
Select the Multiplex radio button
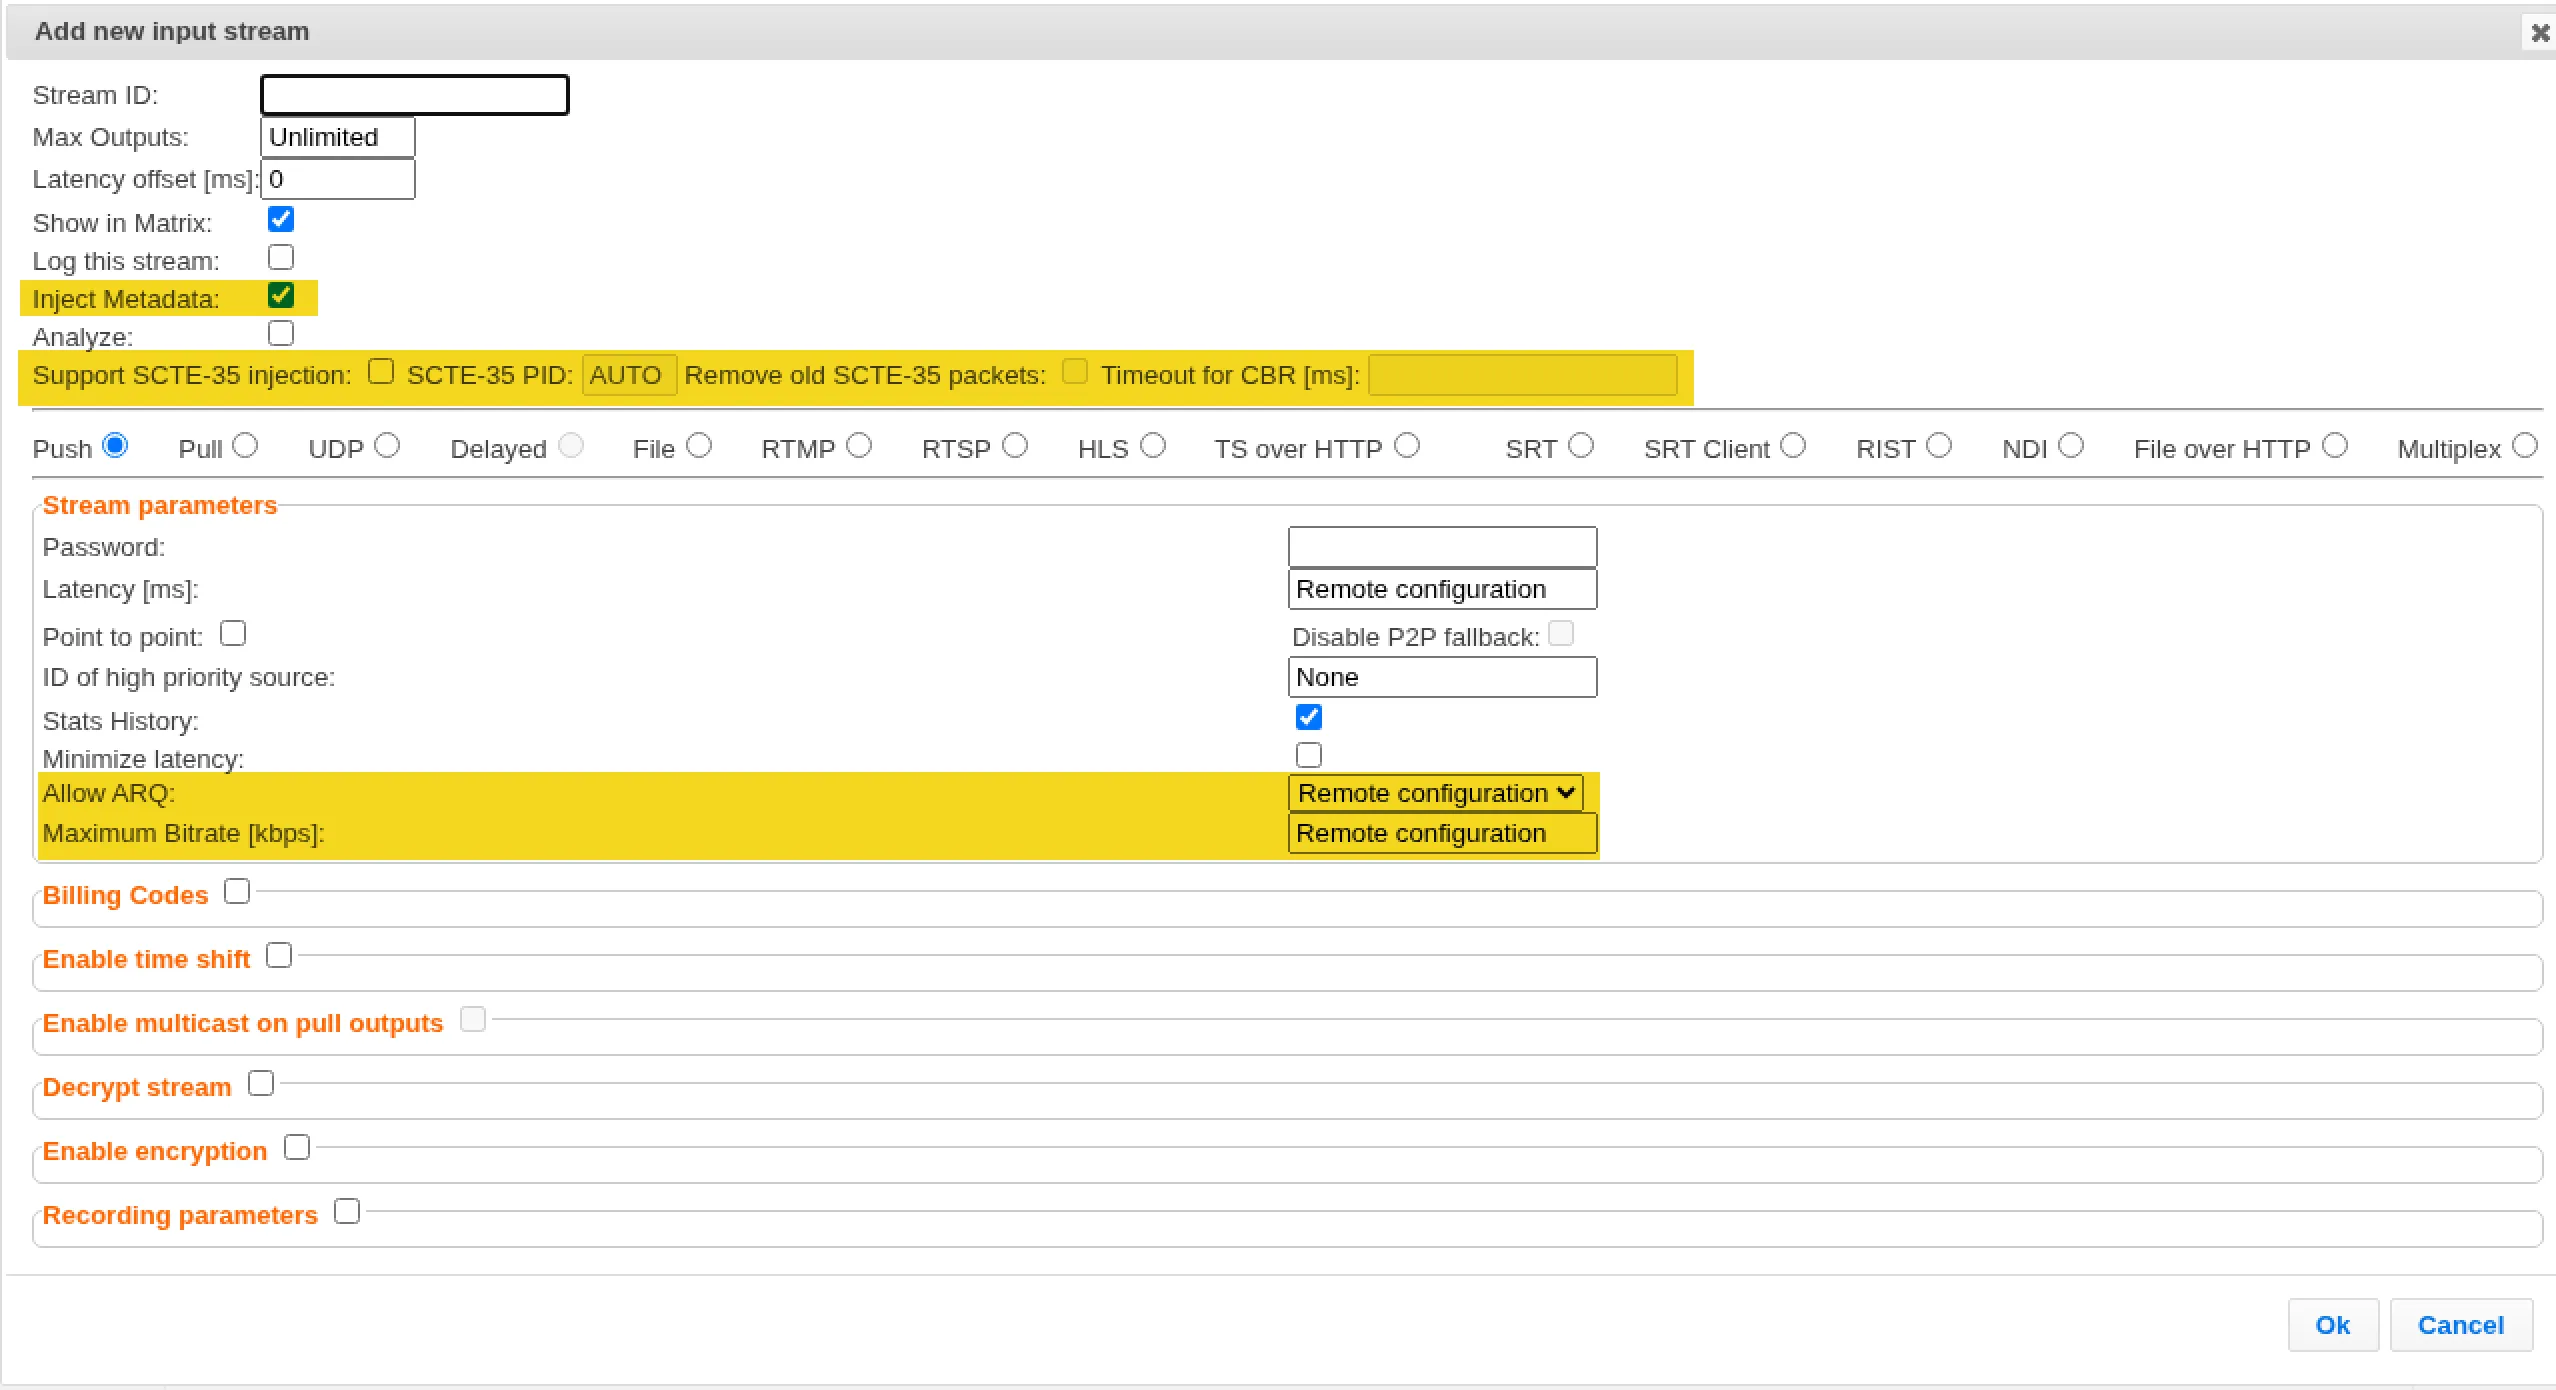coord(2526,445)
